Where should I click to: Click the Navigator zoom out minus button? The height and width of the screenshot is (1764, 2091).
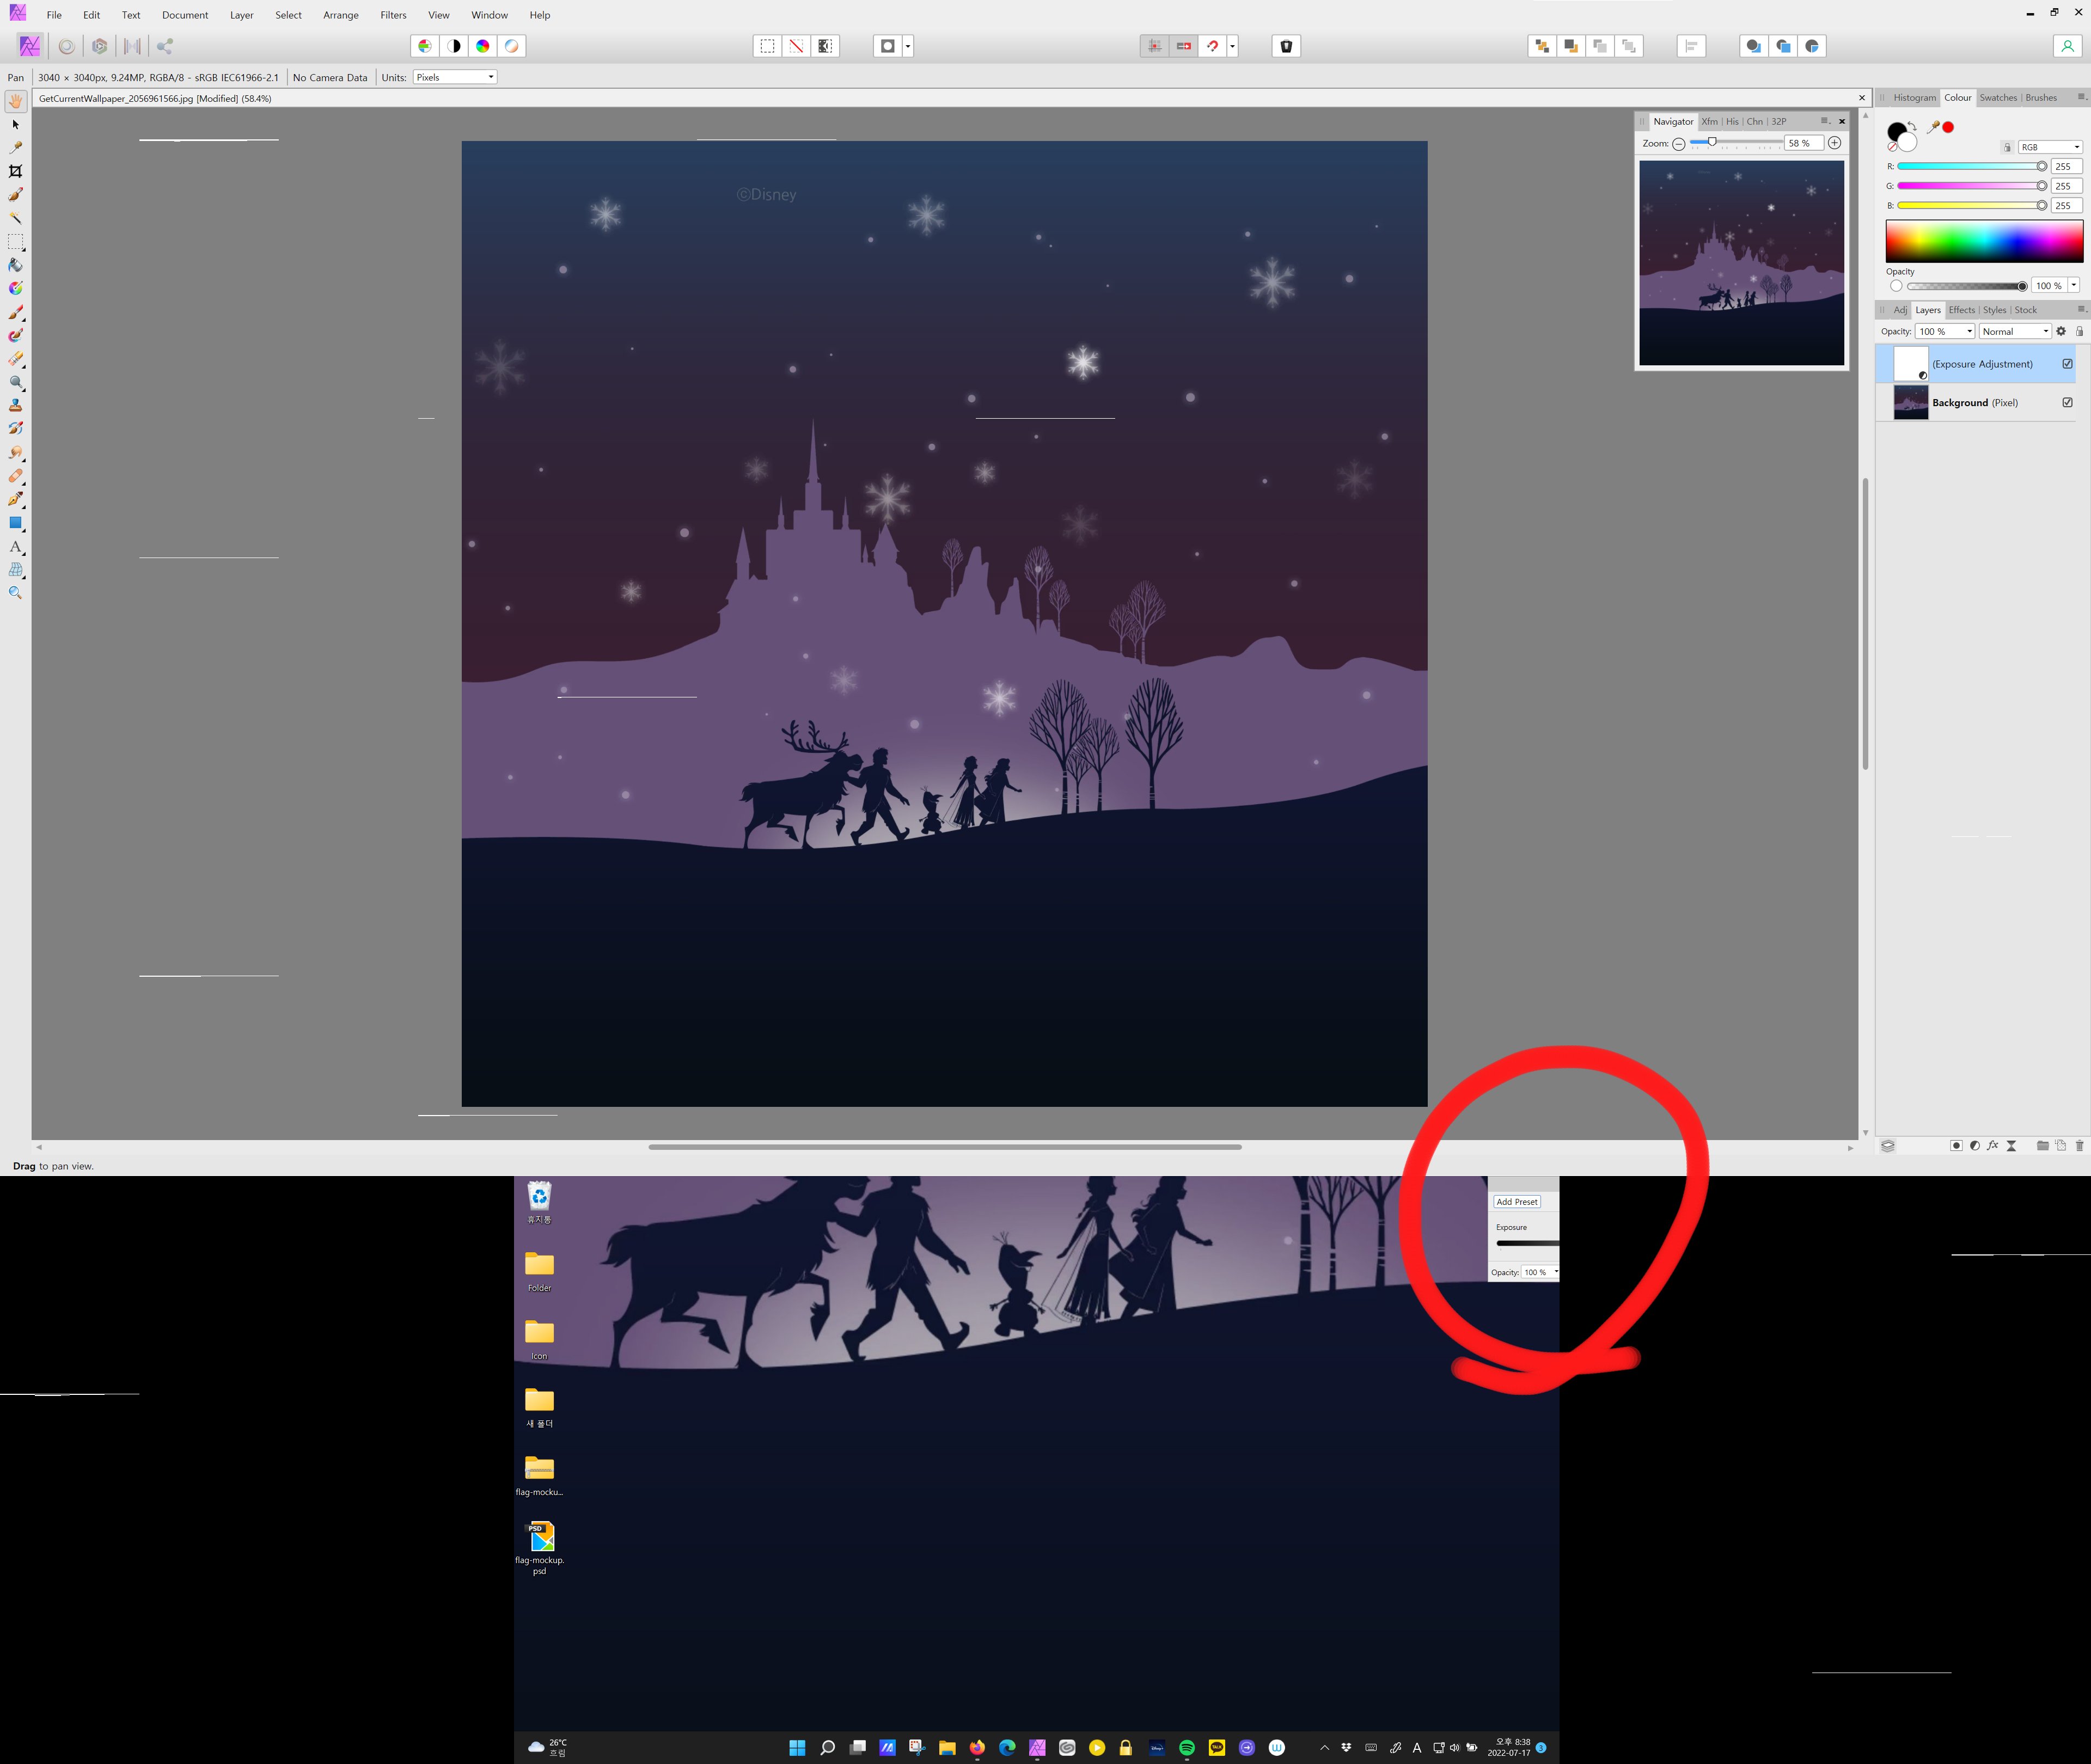click(x=1678, y=143)
